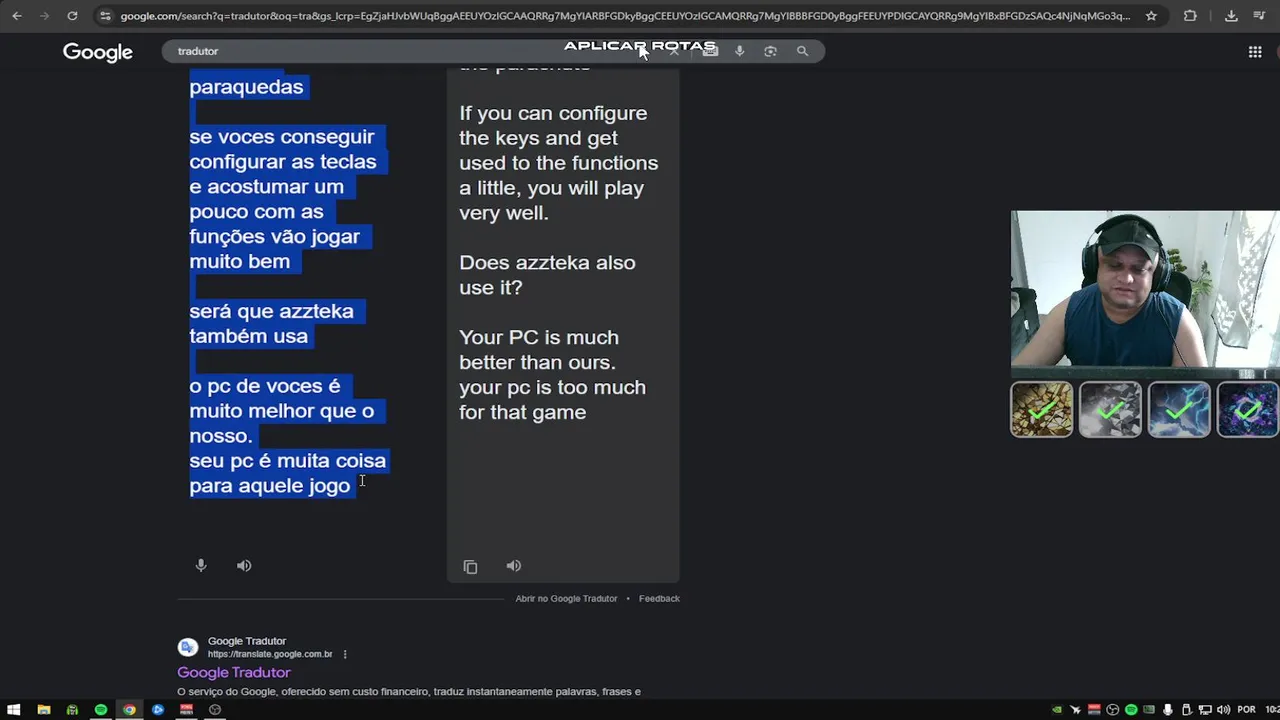Viewport: 1280px width, 720px height.
Task: Open the red app icon in taskbar
Action: (x=186, y=710)
